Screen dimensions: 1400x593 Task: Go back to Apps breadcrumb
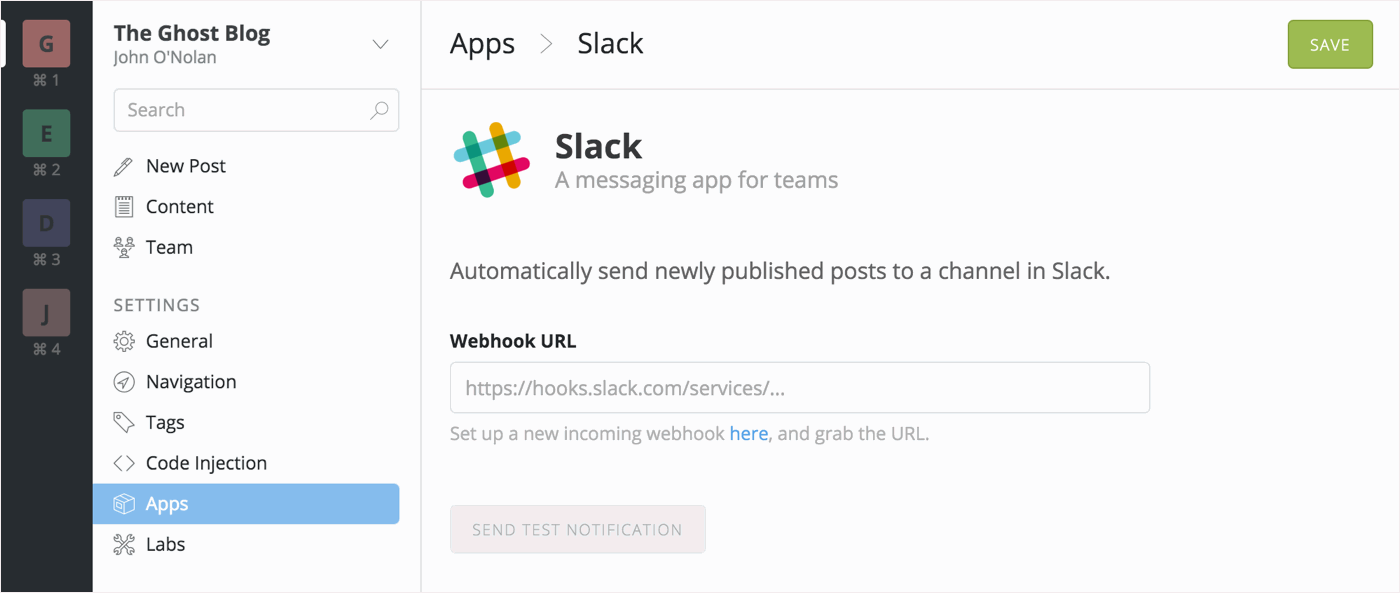(482, 44)
